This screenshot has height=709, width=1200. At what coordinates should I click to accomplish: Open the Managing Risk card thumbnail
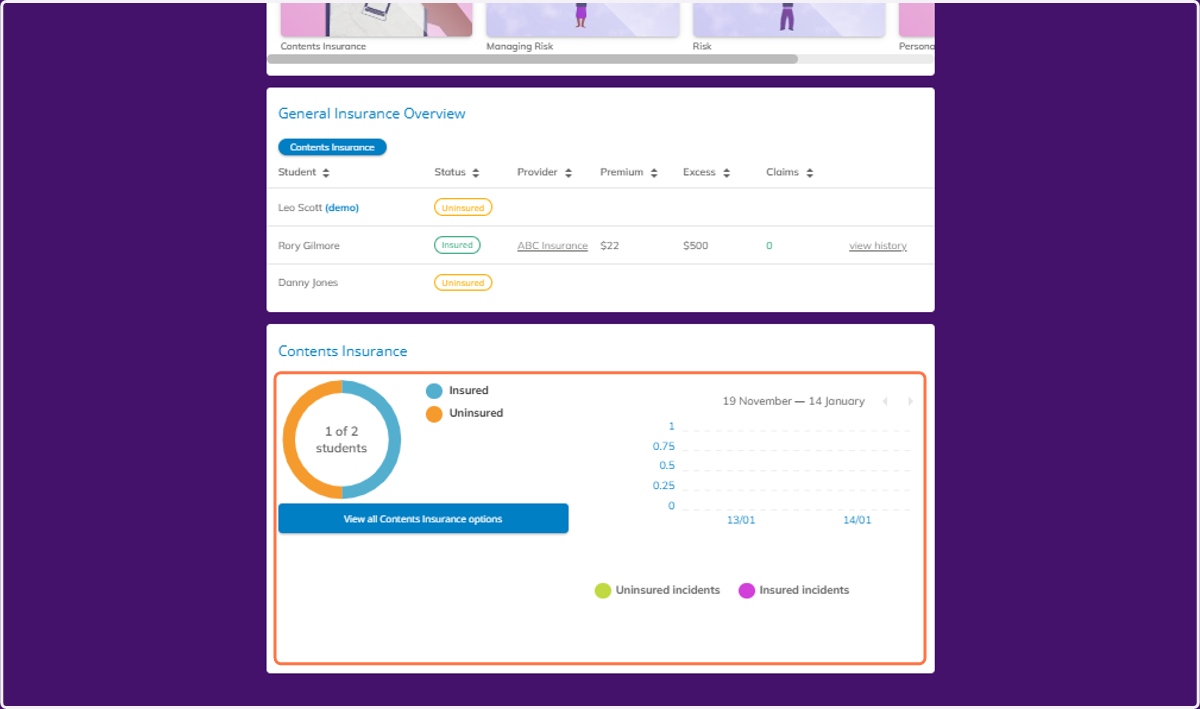[x=583, y=19]
